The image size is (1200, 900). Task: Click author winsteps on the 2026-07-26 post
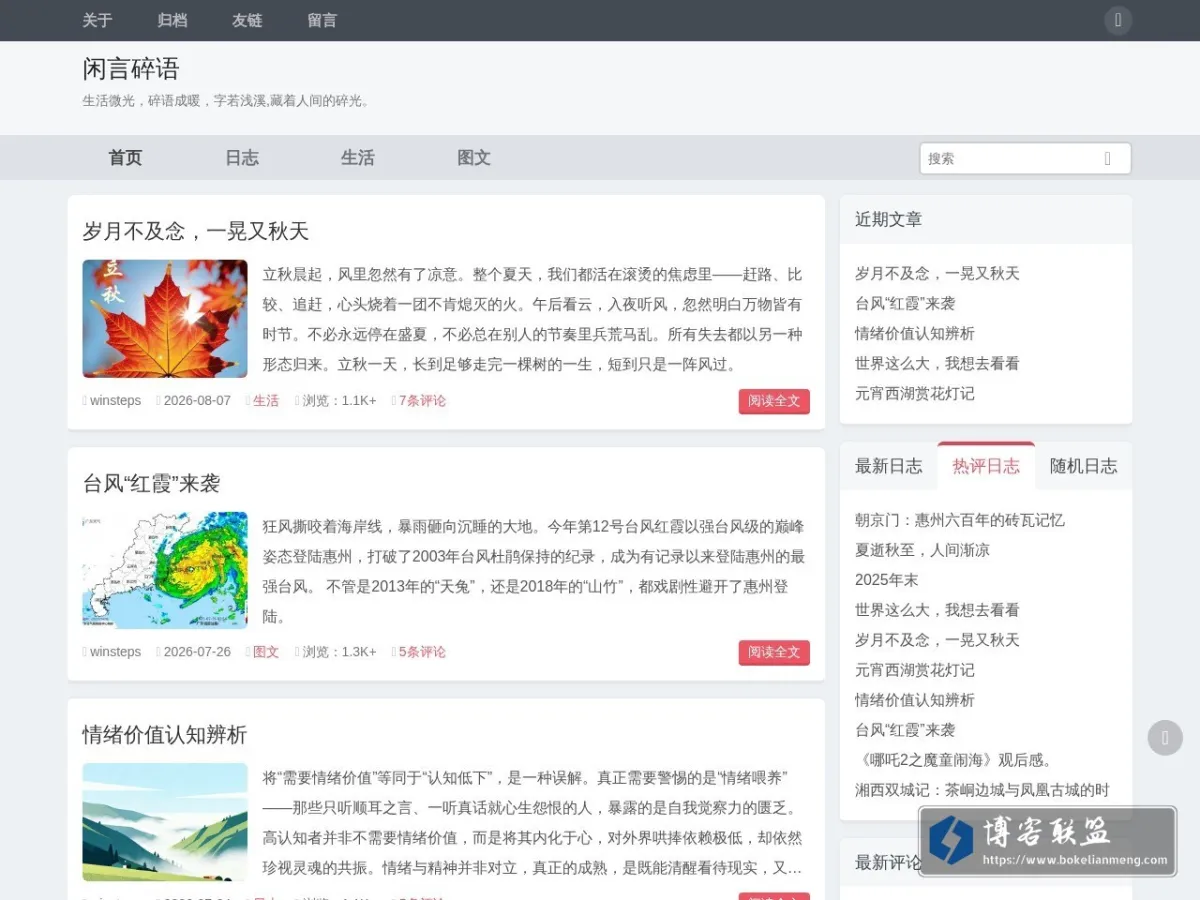point(115,652)
